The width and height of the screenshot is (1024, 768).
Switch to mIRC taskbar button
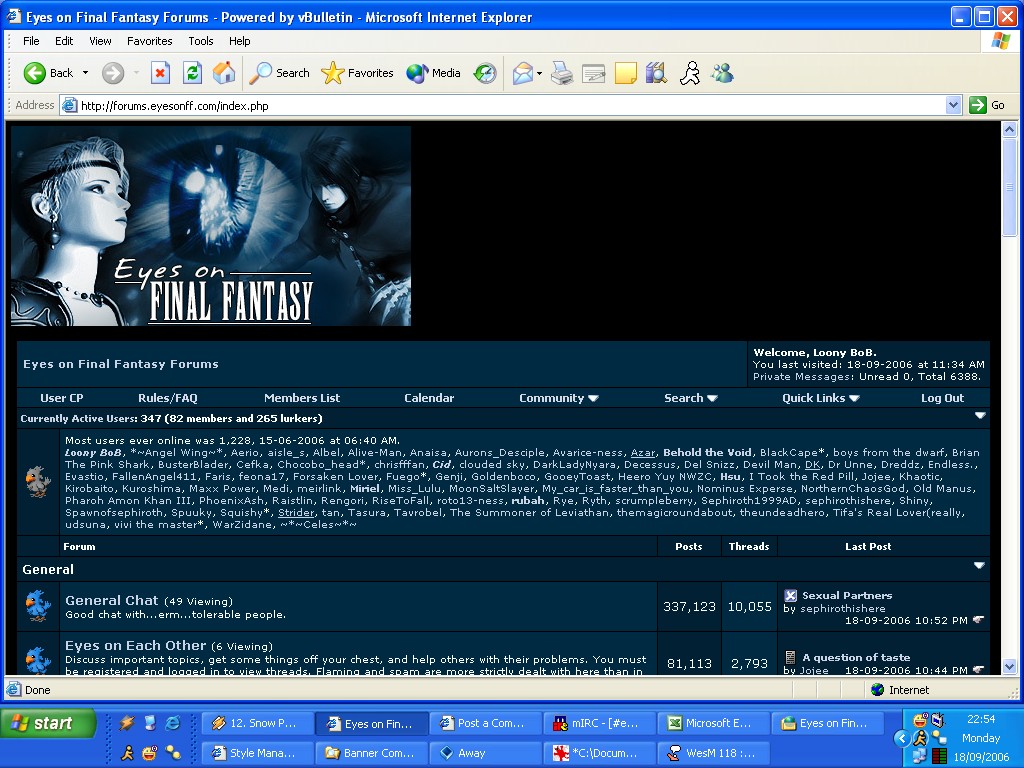point(600,723)
